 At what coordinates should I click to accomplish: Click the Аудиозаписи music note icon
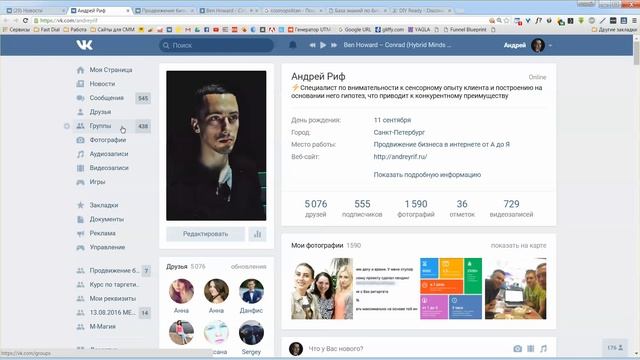[x=80, y=154]
